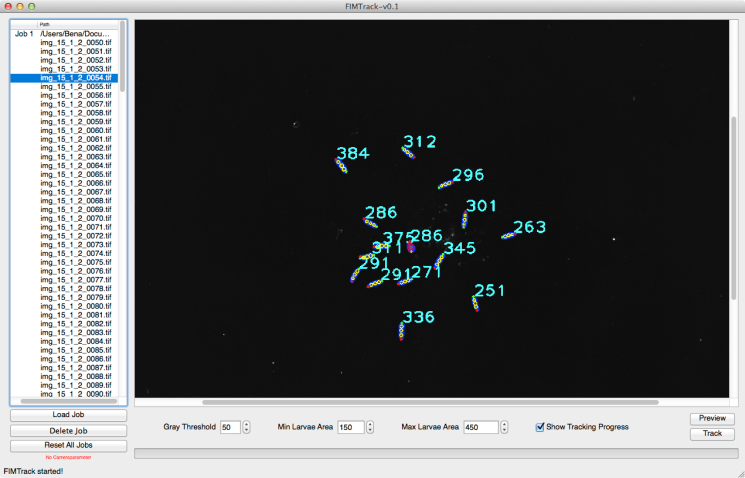
Task: Choose img_15_1_2_0089.tif from the job list
Action: [76, 385]
